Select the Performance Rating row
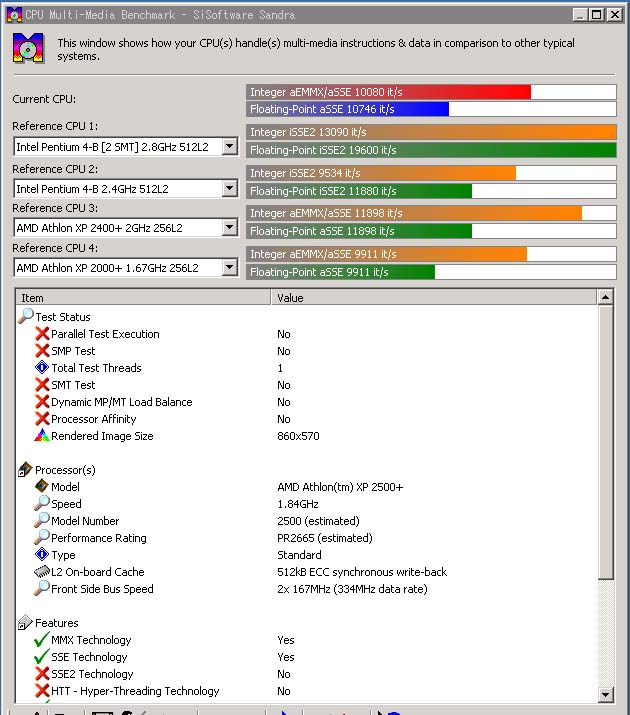This screenshot has width=630, height=715. pos(98,538)
